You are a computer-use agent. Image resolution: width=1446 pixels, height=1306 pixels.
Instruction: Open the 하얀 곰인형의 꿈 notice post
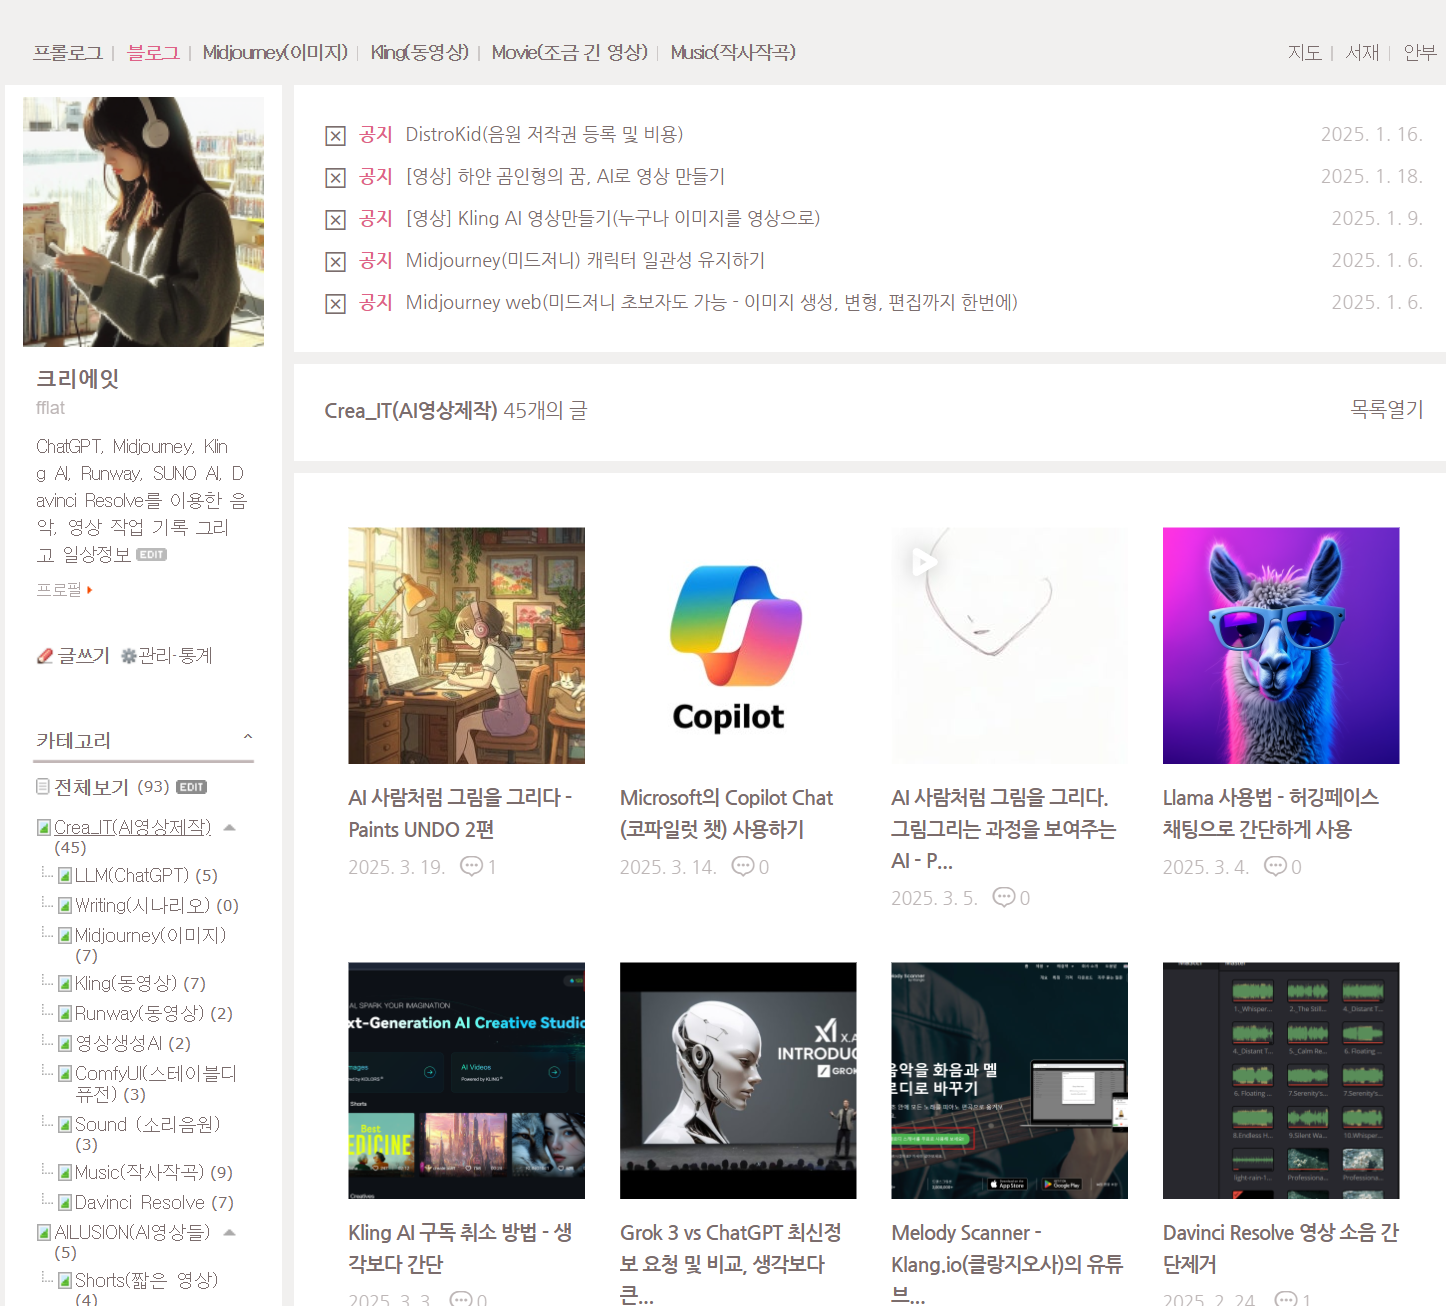565,176
